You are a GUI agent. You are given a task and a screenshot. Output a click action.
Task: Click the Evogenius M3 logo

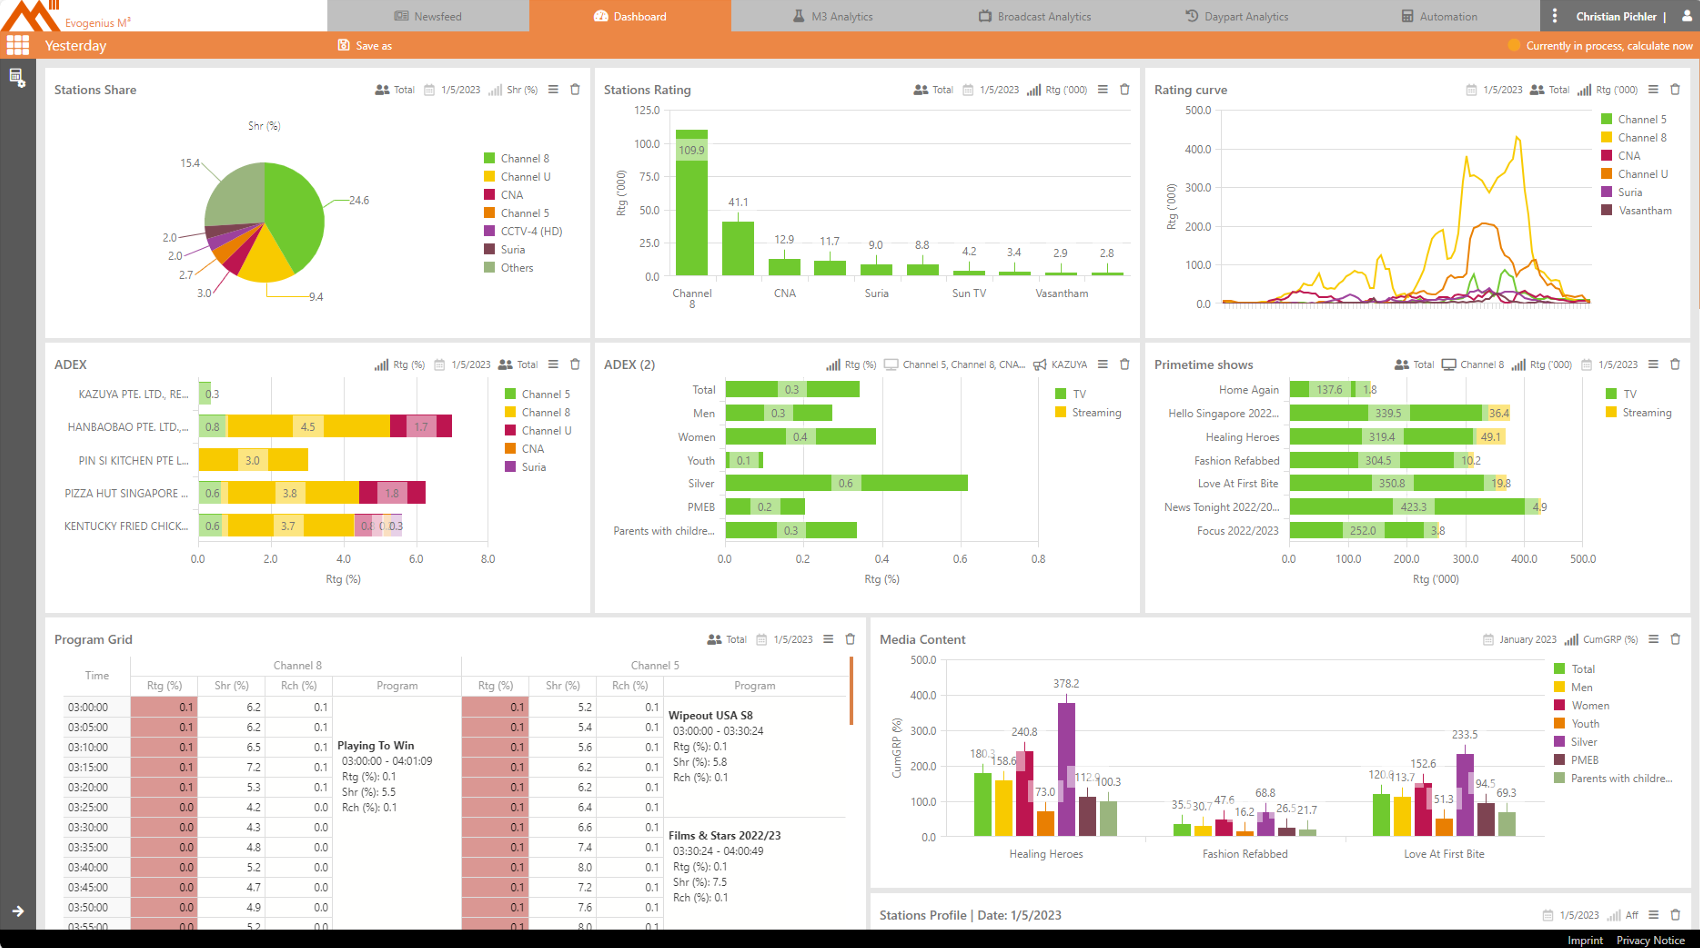[66, 16]
